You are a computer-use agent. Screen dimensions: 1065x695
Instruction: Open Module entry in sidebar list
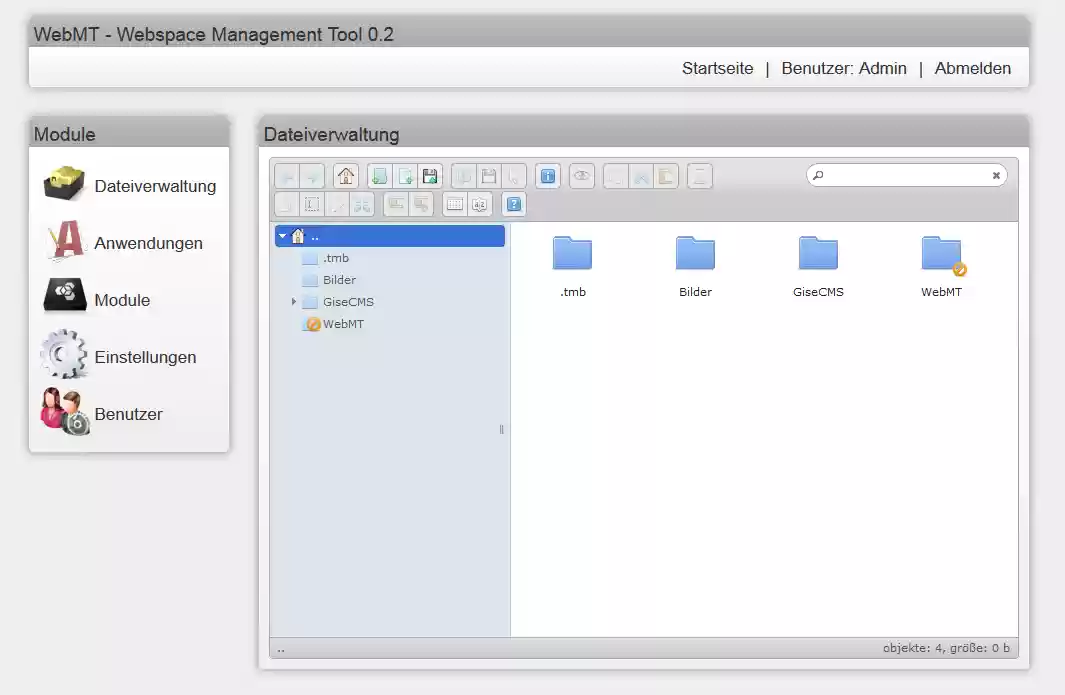[122, 300]
